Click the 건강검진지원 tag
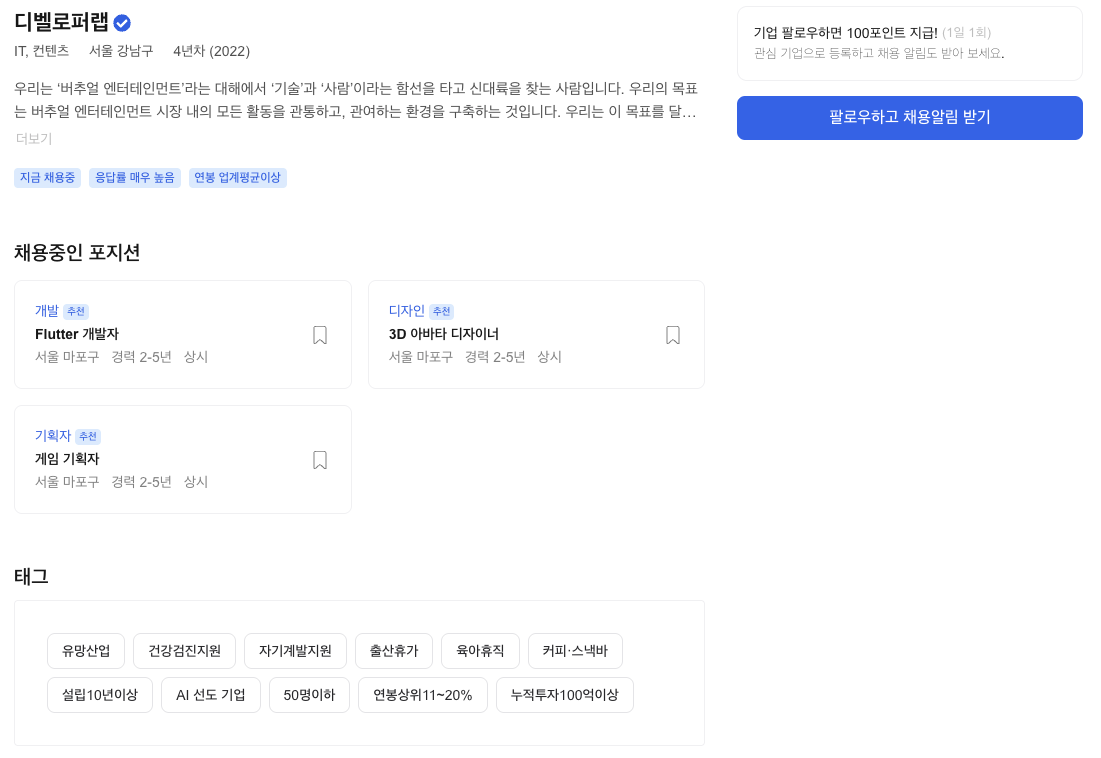This screenshot has width=1101, height=758. pyautogui.click(x=185, y=651)
